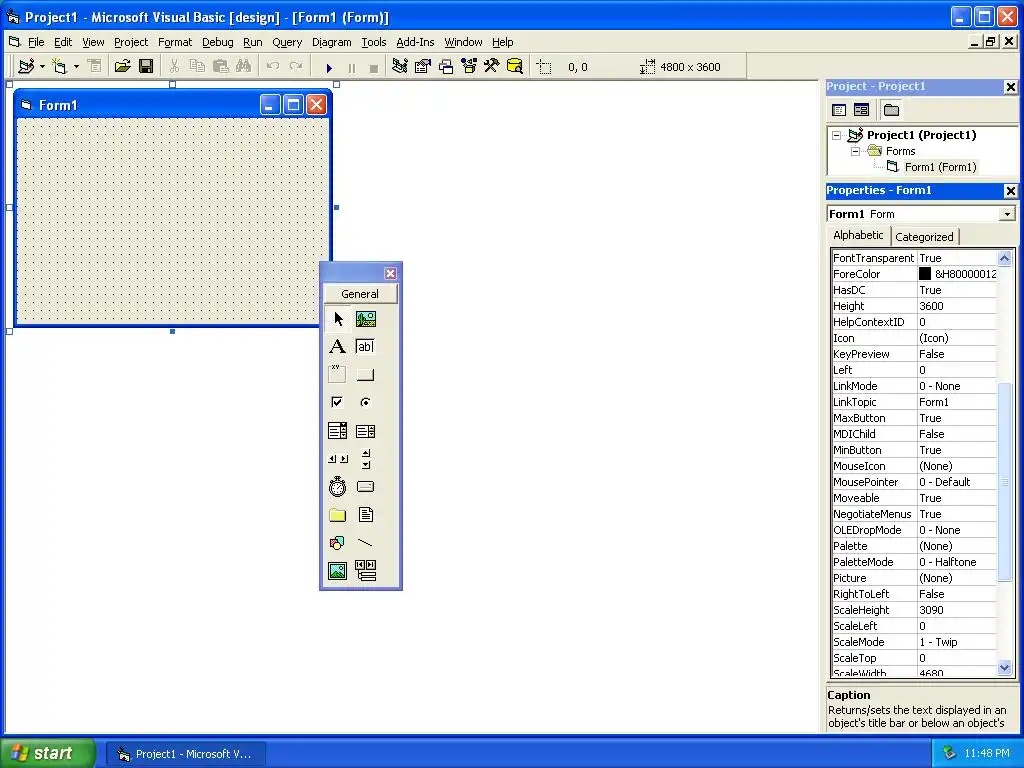Select the PictureBox tool in the toolbox
This screenshot has width=1024, height=768.
366,319
